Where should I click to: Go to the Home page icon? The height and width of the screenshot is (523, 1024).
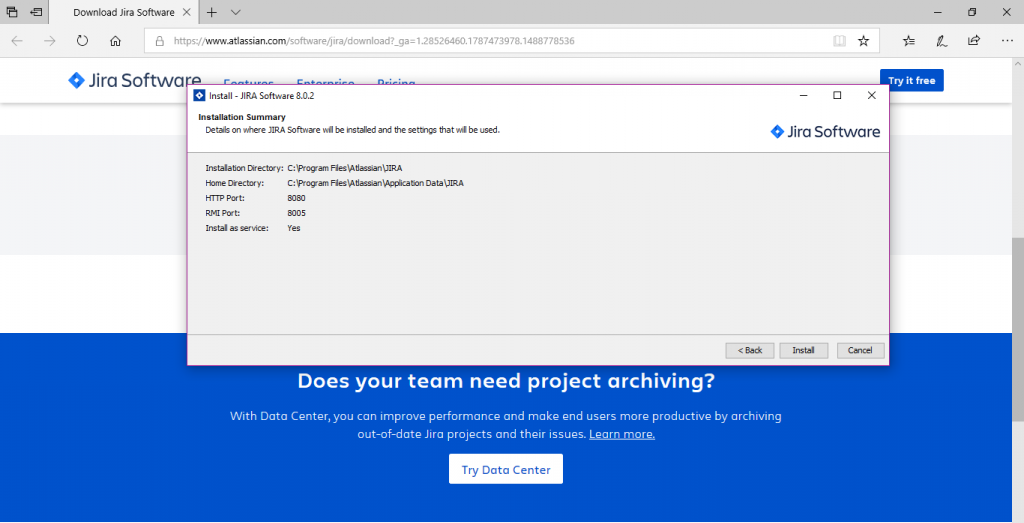(x=116, y=40)
